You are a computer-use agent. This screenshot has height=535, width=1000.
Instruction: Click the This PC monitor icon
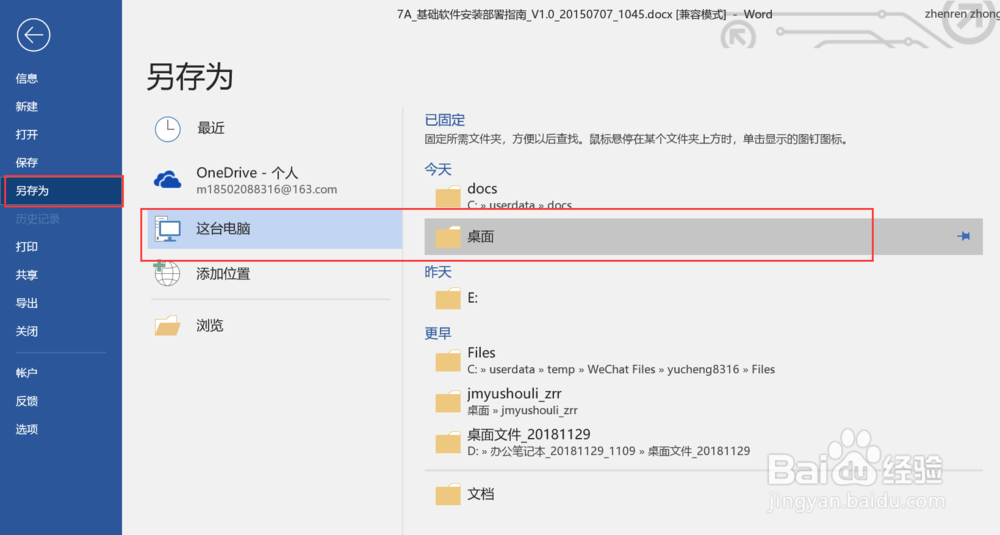coord(167,229)
